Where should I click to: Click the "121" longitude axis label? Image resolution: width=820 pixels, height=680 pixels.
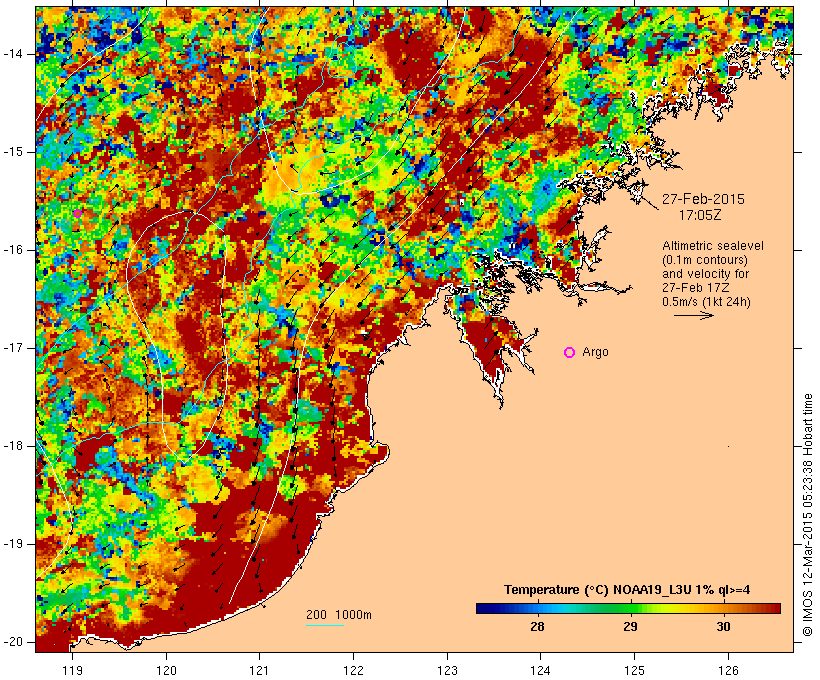click(x=259, y=670)
